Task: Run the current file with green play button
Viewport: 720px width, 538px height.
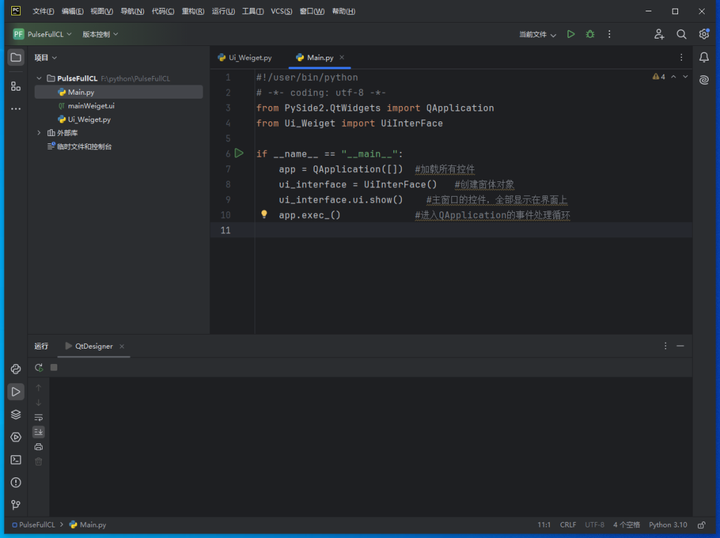Action: coord(571,34)
